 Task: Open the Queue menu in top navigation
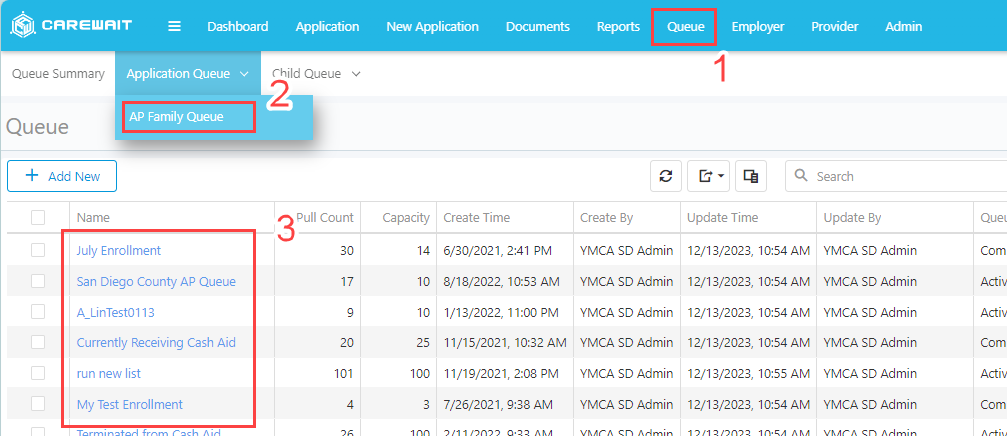685,27
